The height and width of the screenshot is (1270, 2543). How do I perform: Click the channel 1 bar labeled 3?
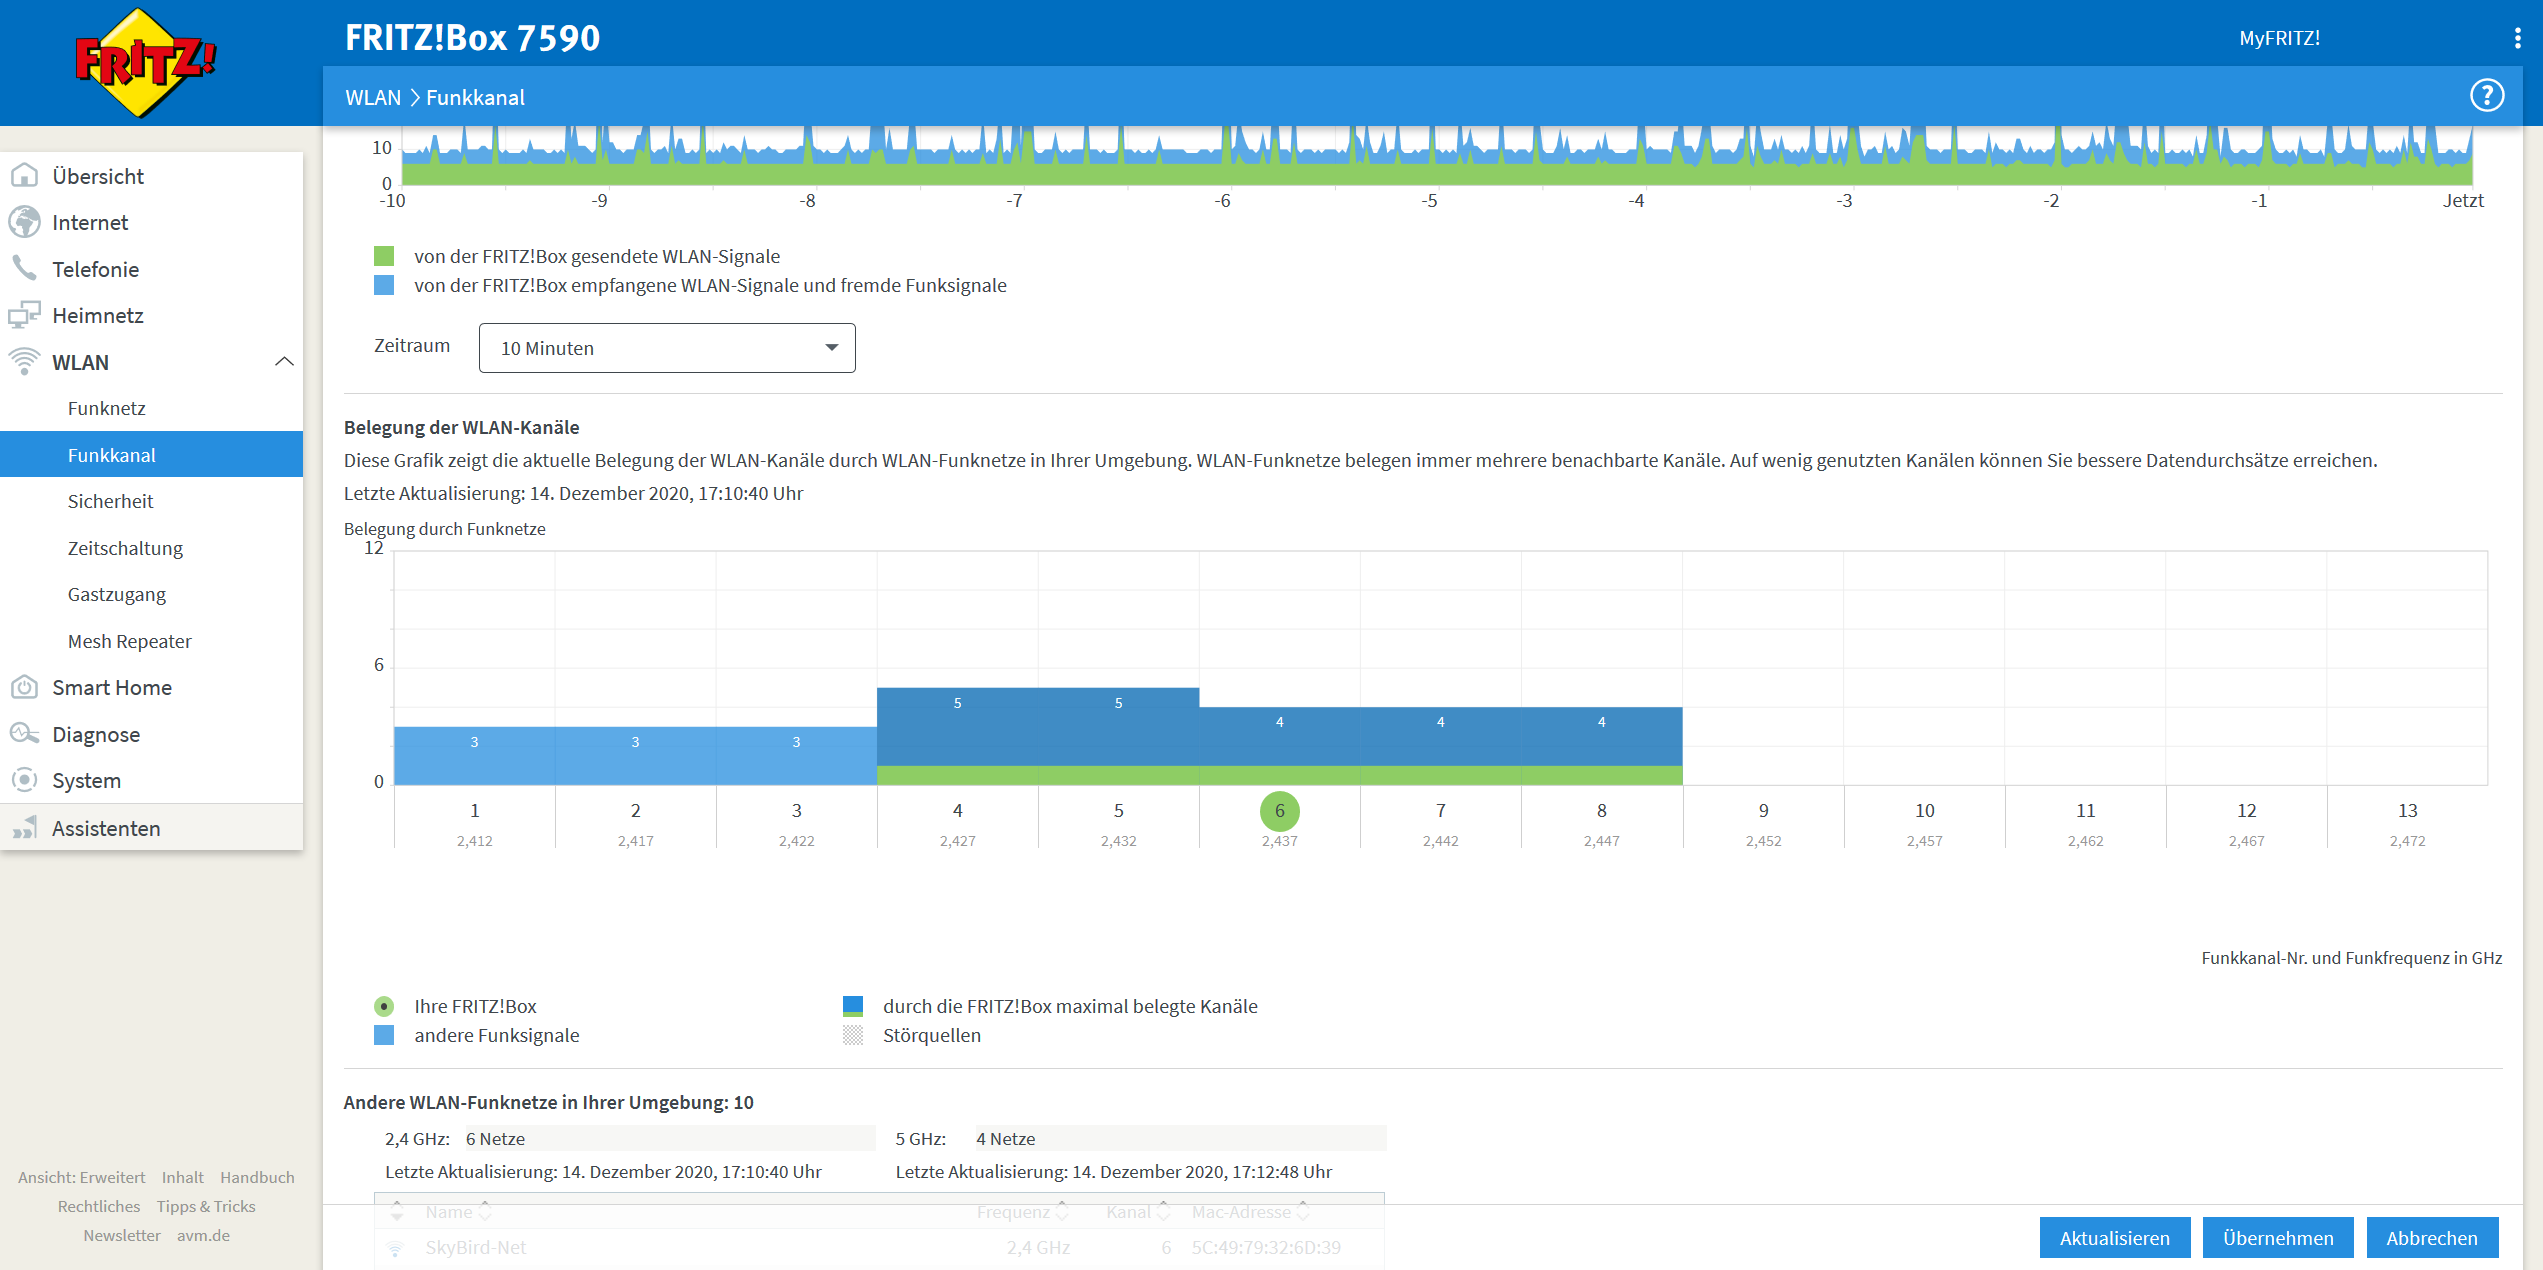pos(474,756)
